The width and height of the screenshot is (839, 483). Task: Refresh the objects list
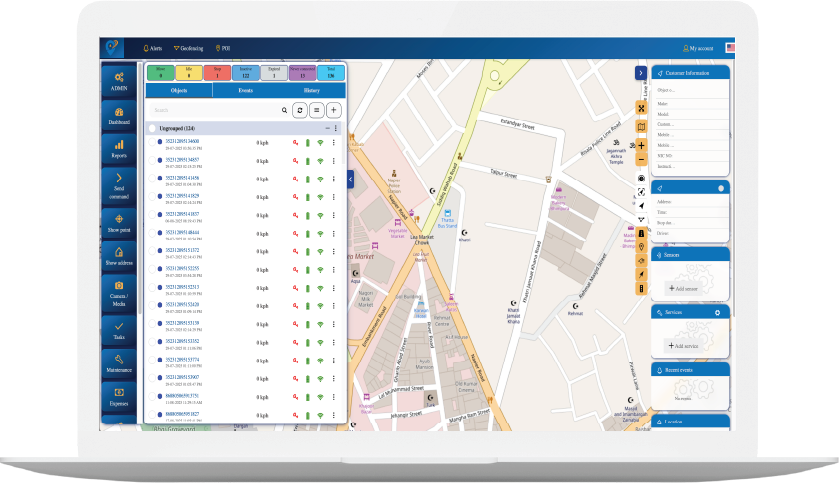coord(299,110)
